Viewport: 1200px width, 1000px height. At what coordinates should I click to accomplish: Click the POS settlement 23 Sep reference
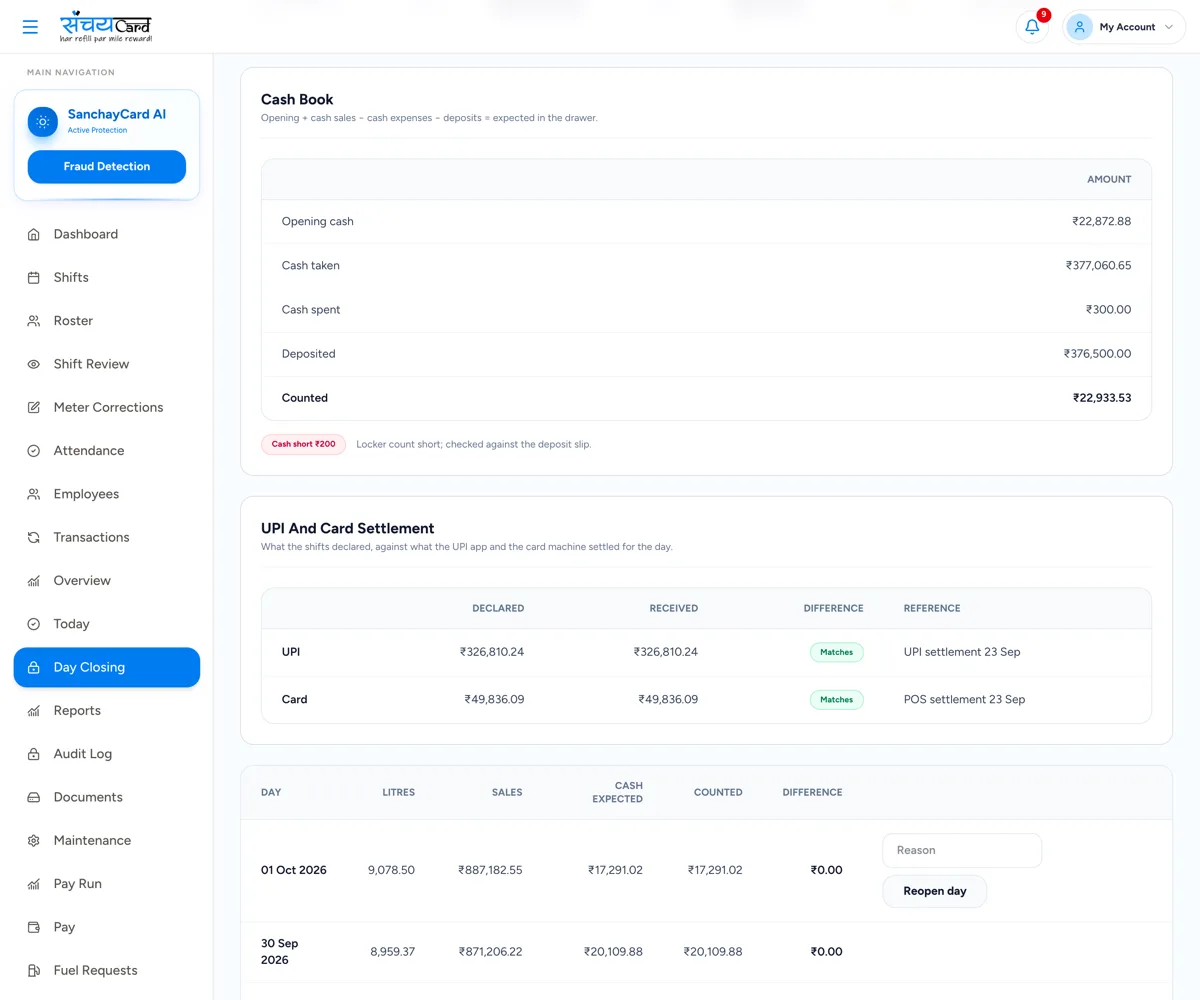click(965, 700)
